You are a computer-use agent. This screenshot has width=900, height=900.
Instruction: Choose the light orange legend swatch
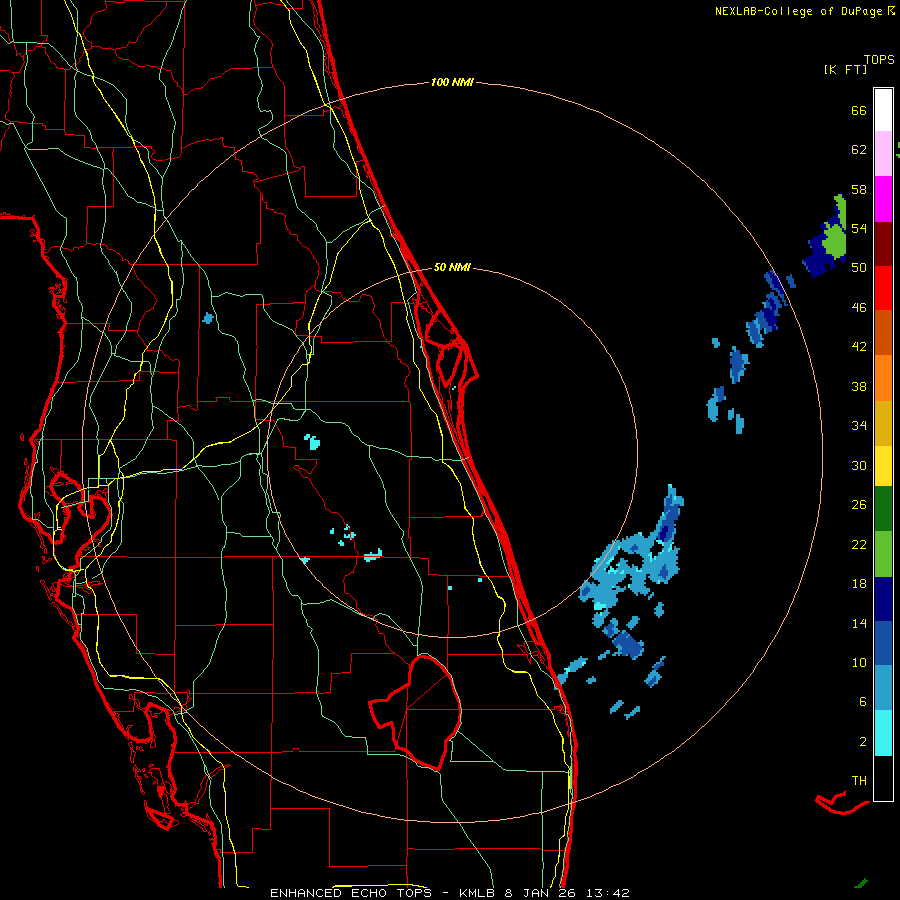pyautogui.click(x=883, y=378)
